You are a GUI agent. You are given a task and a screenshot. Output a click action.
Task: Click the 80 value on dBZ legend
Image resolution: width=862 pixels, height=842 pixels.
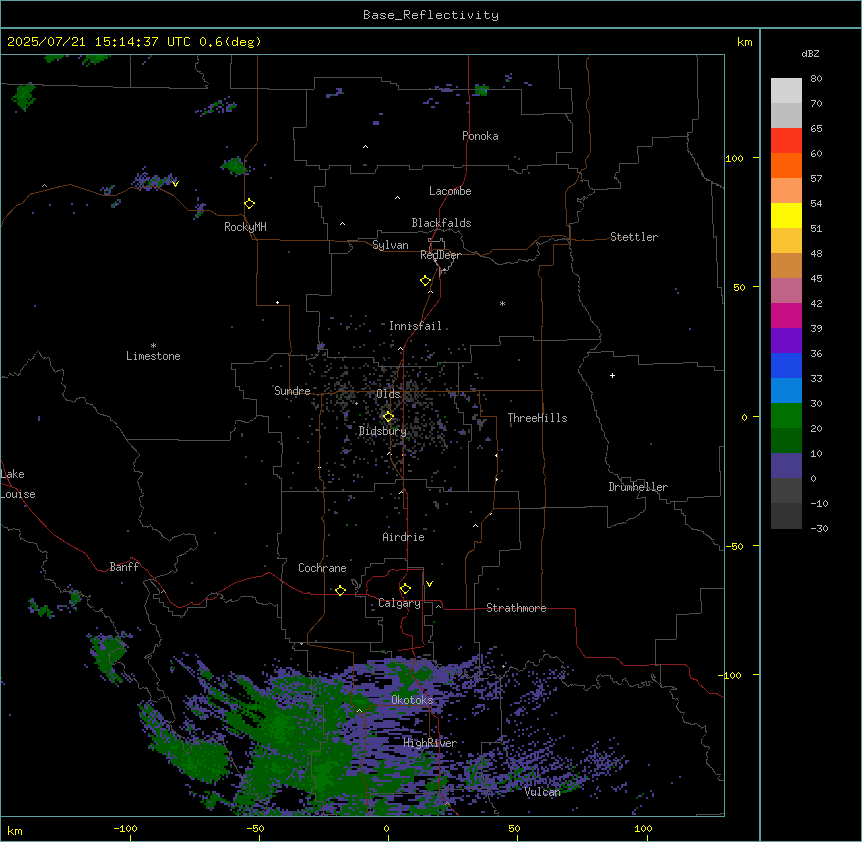(816, 79)
